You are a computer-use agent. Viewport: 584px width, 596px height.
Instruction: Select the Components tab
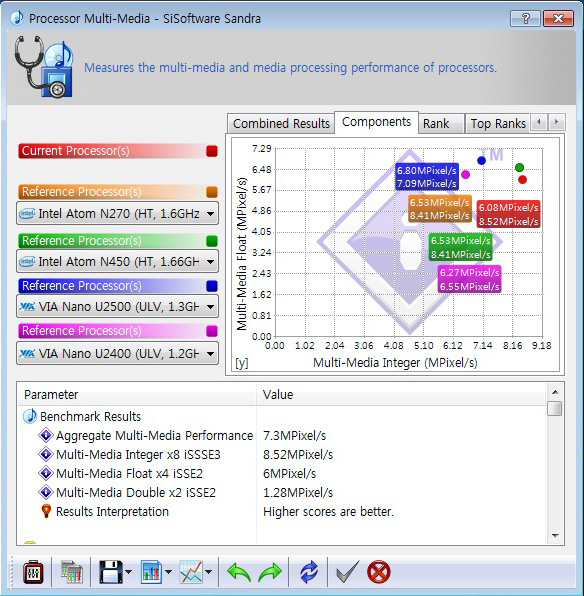(x=376, y=122)
